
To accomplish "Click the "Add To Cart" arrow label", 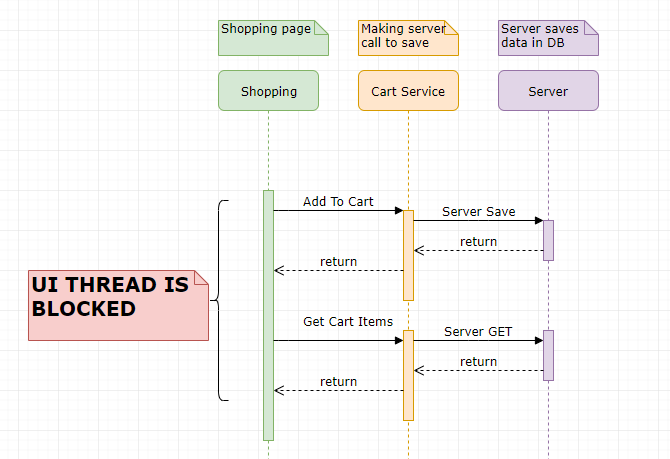I will 338,201.
